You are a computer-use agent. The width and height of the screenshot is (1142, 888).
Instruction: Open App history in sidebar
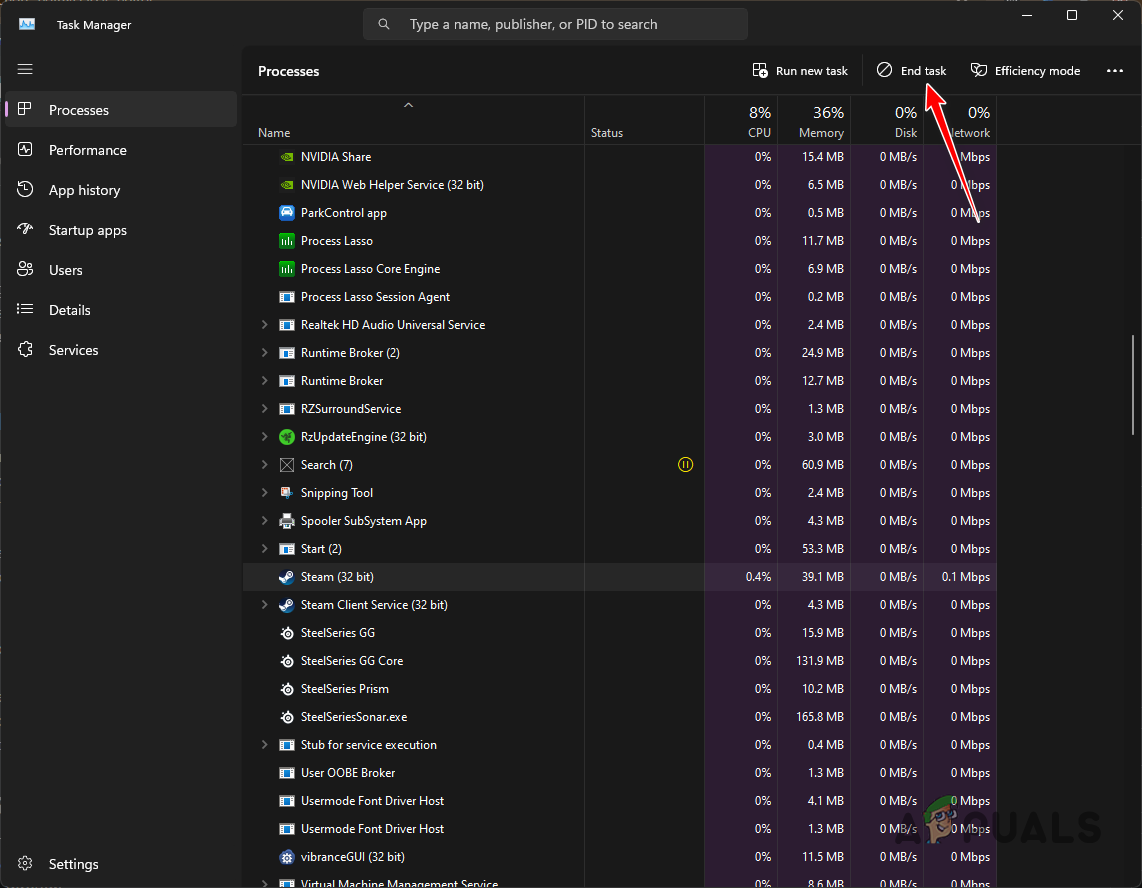pyautogui.click(x=84, y=190)
